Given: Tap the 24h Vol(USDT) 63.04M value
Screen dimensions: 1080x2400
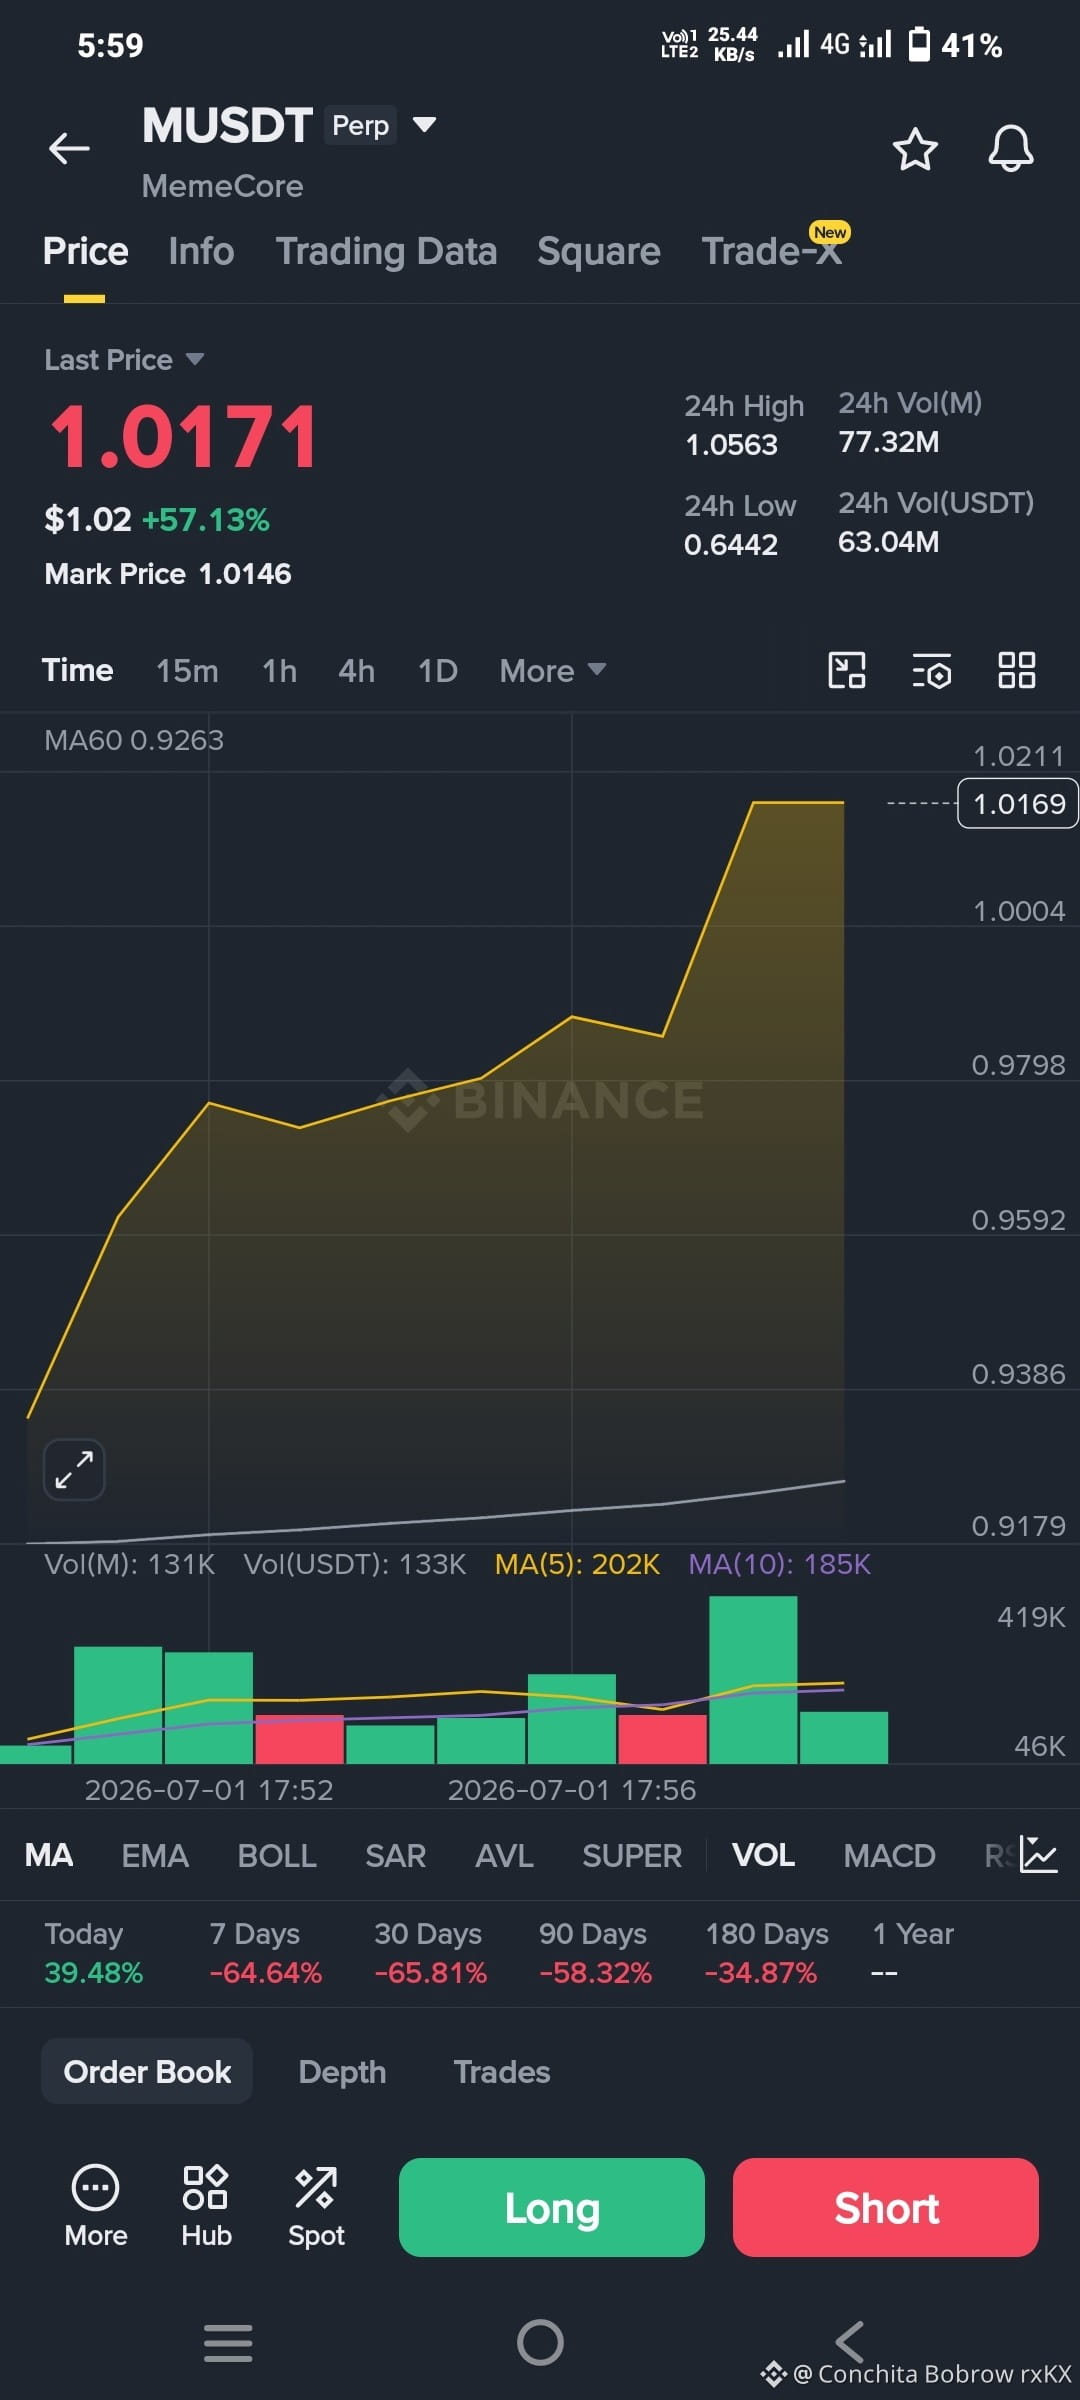Looking at the screenshot, I should (x=888, y=542).
